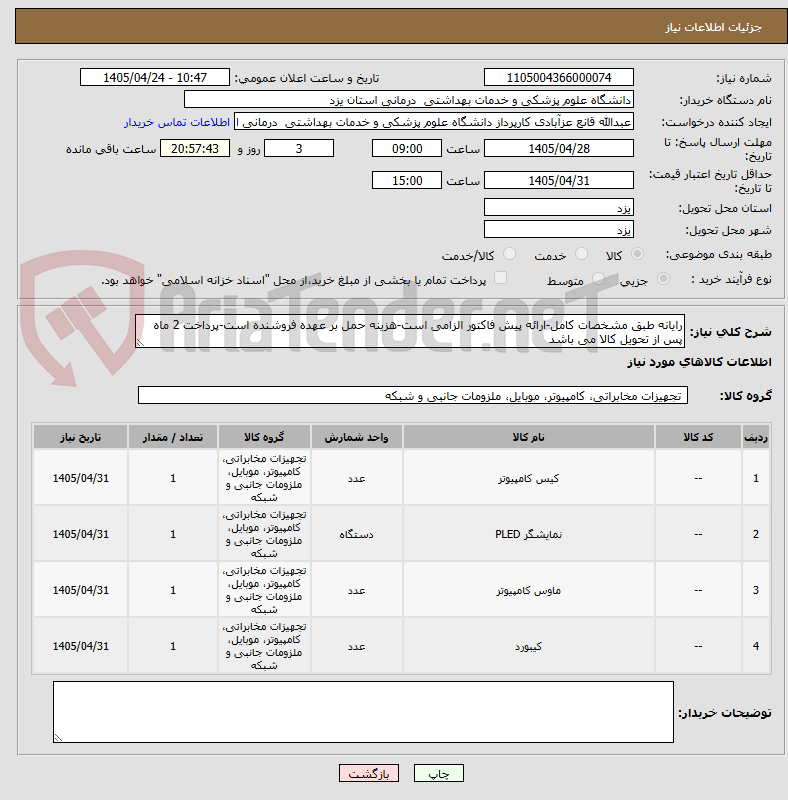Click the response deadline date 1405/04/28

559,148
